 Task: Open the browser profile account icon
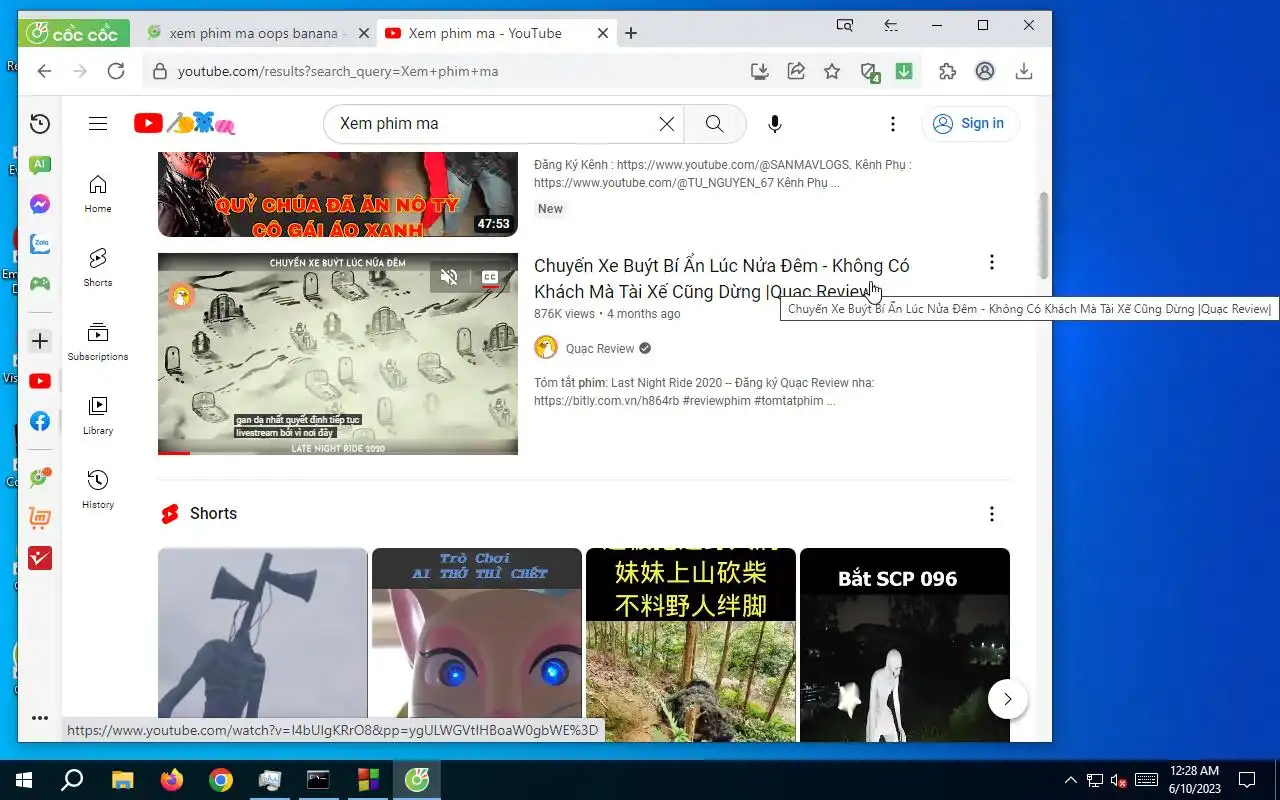point(985,71)
